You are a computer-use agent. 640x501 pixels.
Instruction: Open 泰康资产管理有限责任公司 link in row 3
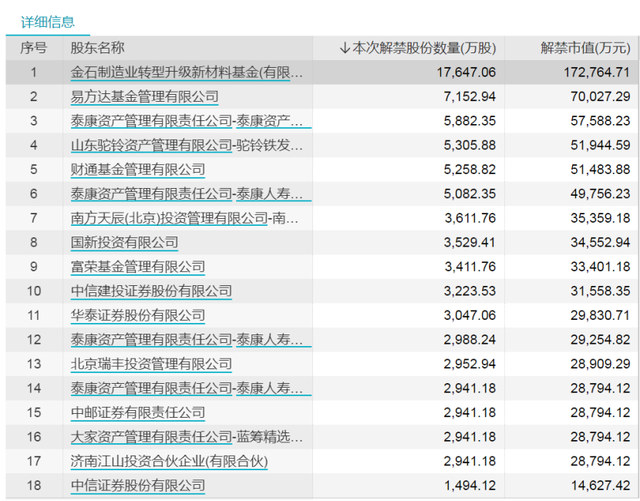151,121
